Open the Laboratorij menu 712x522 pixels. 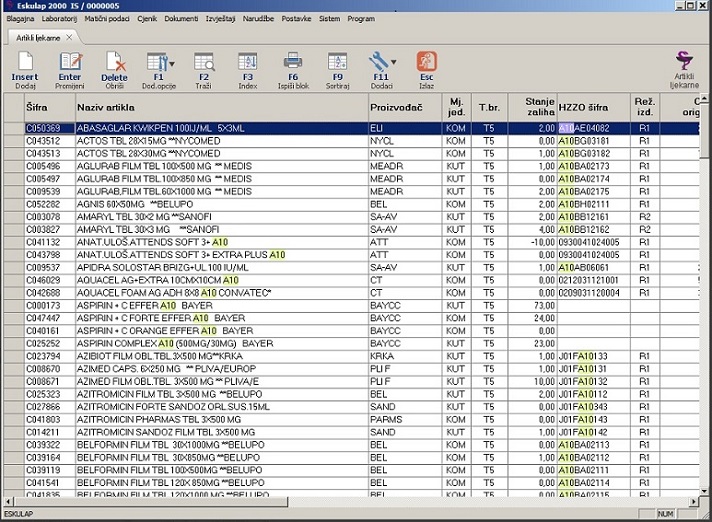click(59, 19)
